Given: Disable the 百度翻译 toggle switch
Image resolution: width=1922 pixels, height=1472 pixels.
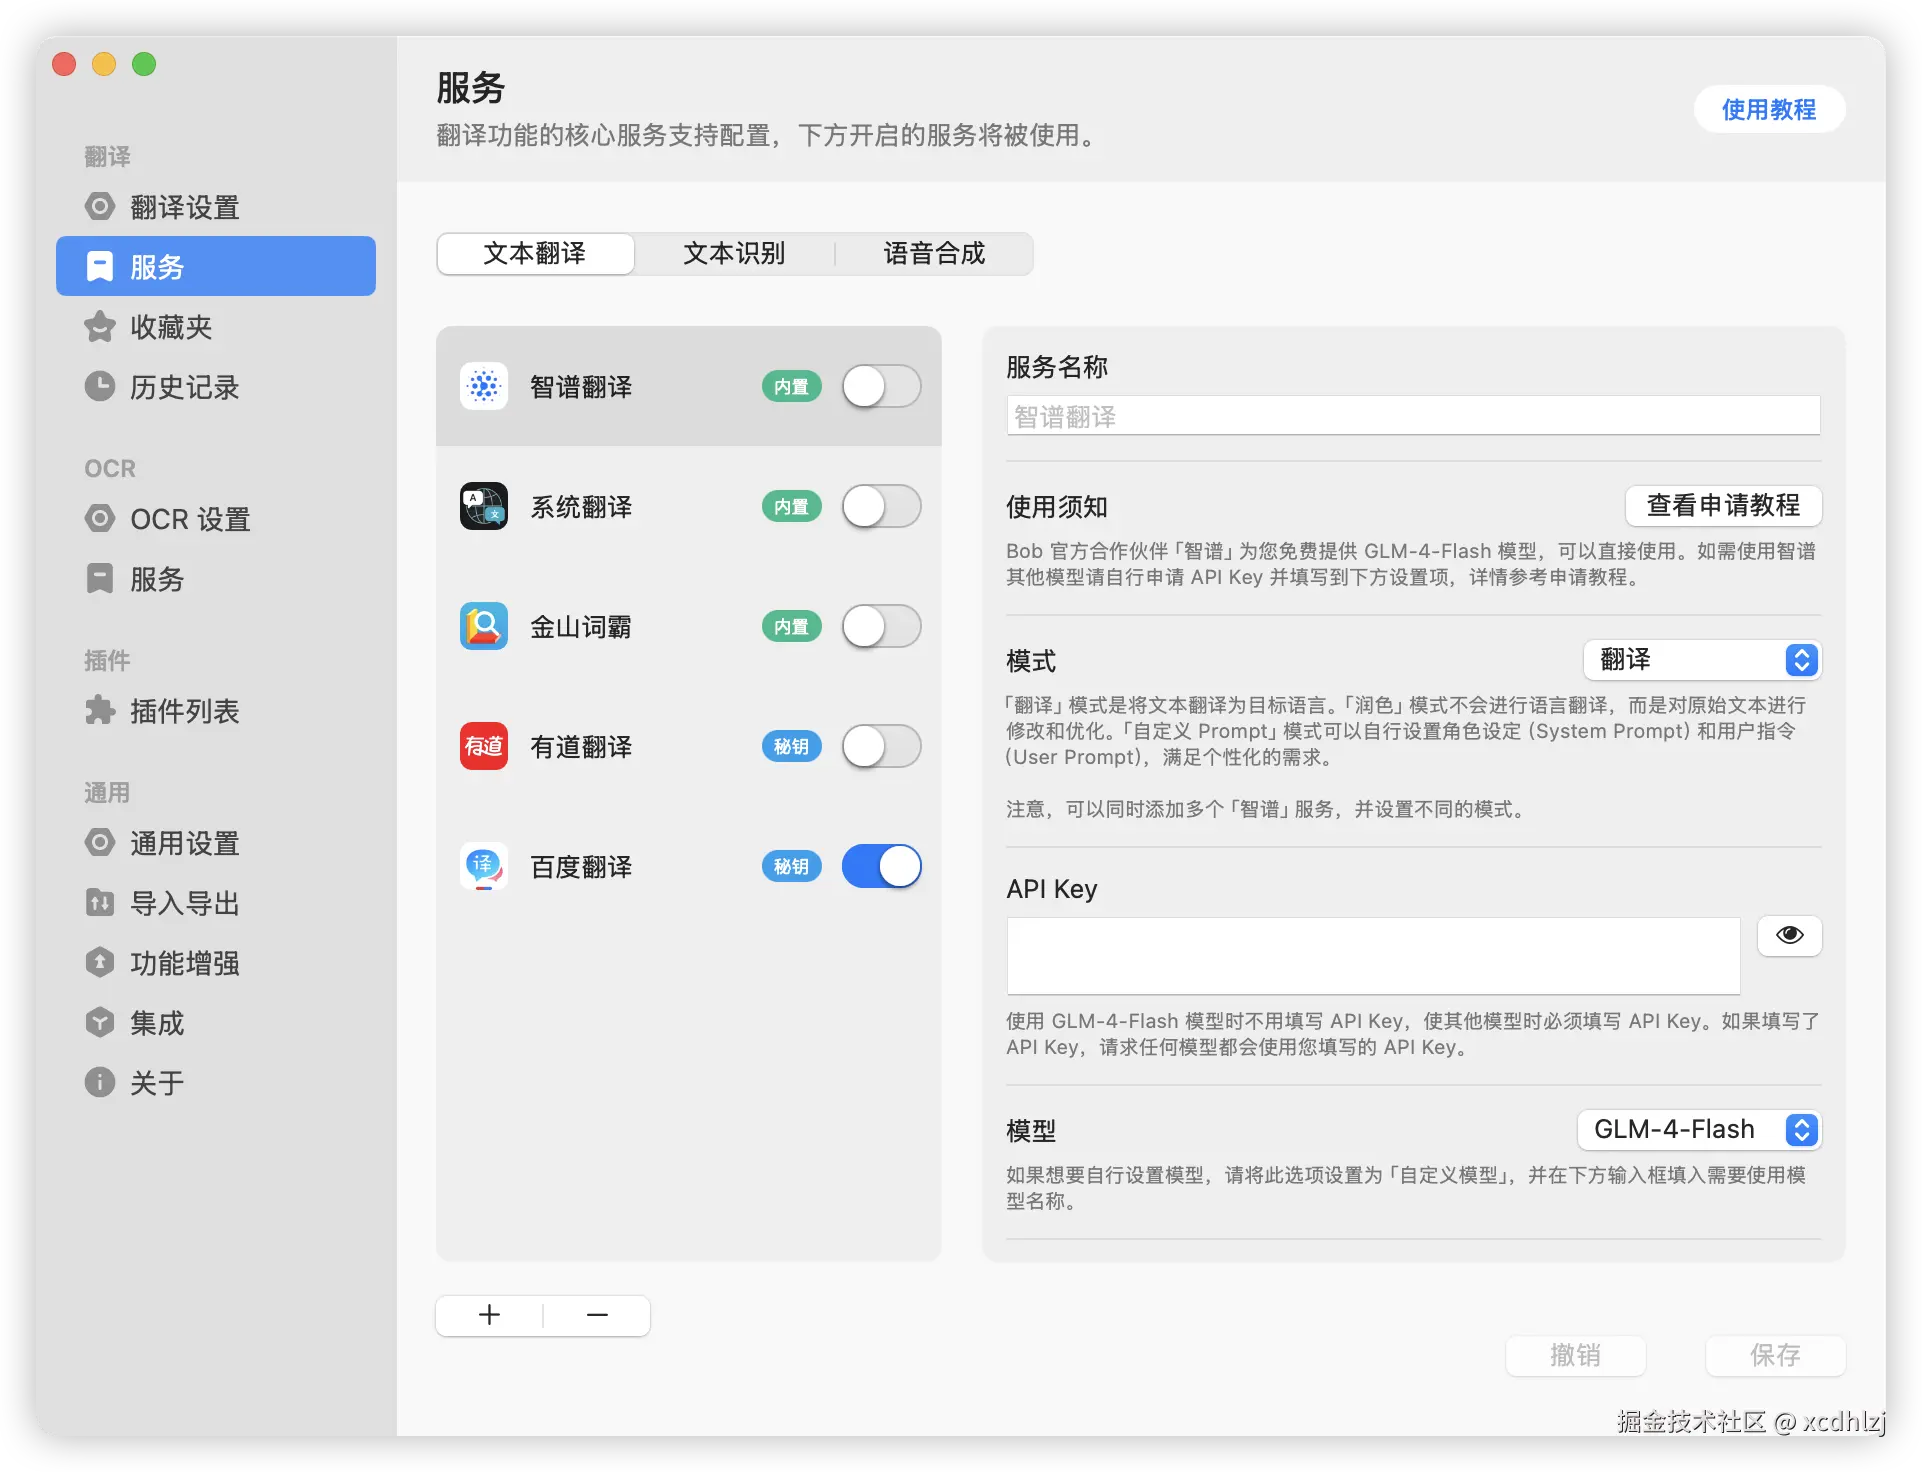Looking at the screenshot, I should click(881, 866).
